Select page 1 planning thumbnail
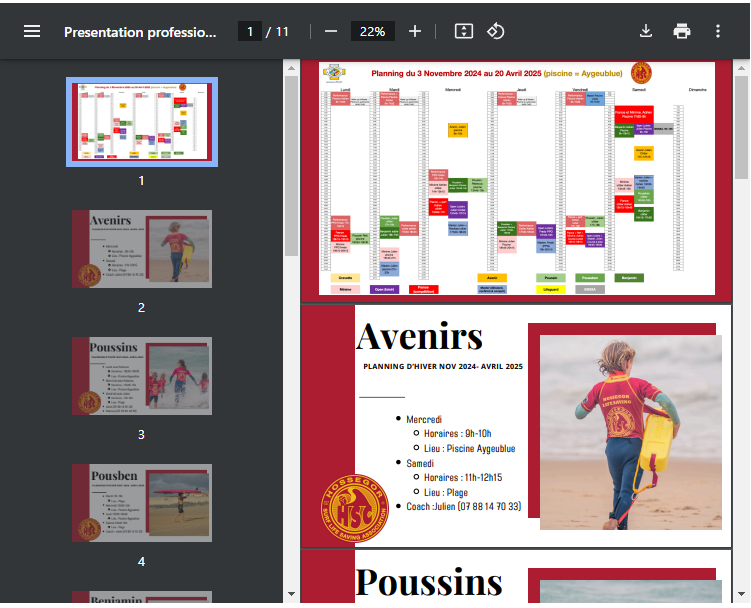This screenshot has height=608, width=751. (x=142, y=122)
